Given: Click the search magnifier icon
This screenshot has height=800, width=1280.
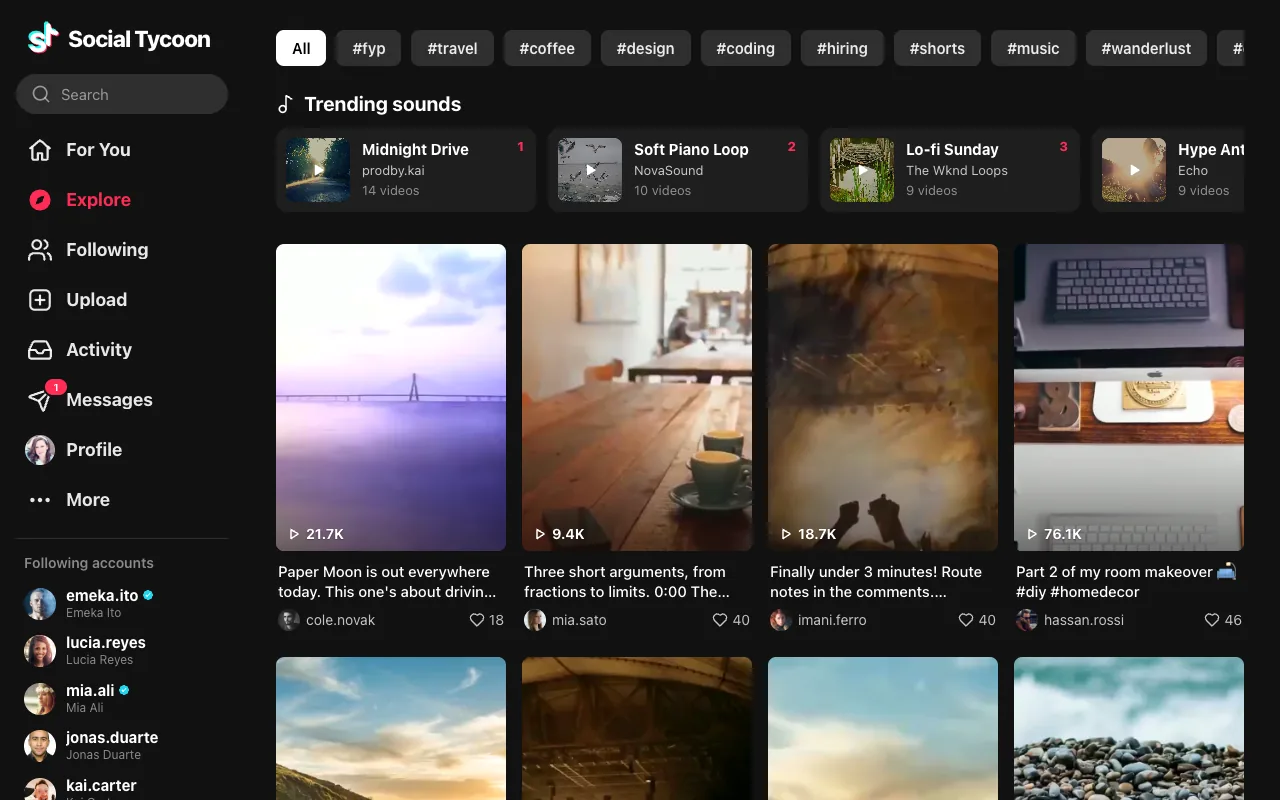Looking at the screenshot, I should (x=41, y=94).
